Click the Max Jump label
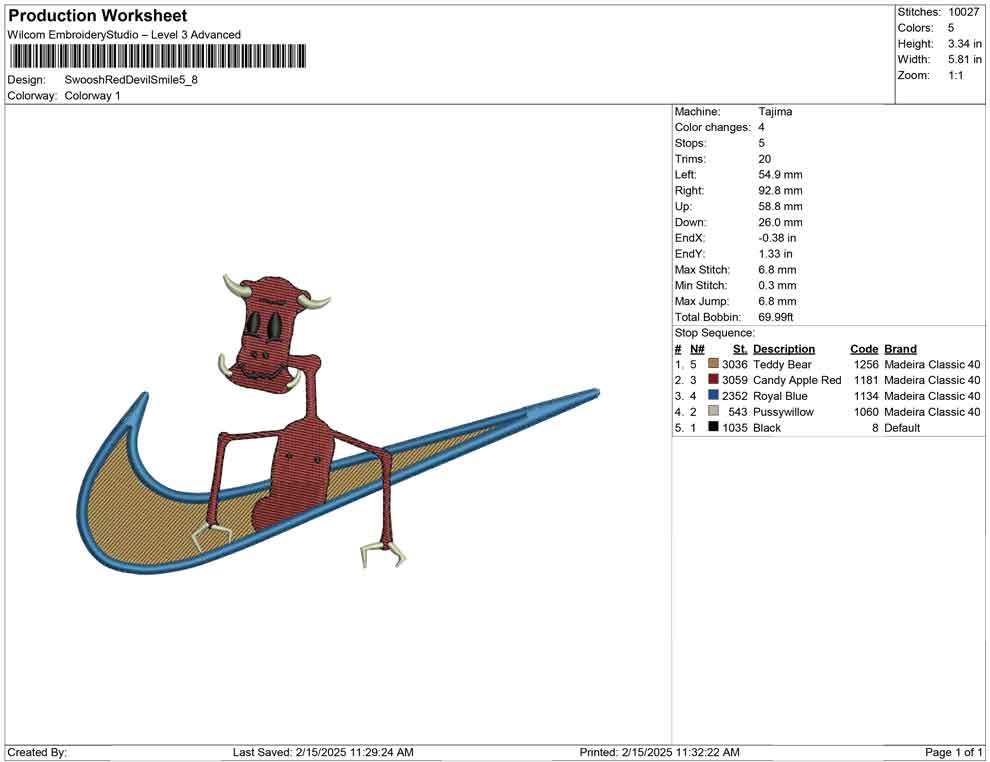Viewport: 990px width, 762px height. click(x=701, y=301)
